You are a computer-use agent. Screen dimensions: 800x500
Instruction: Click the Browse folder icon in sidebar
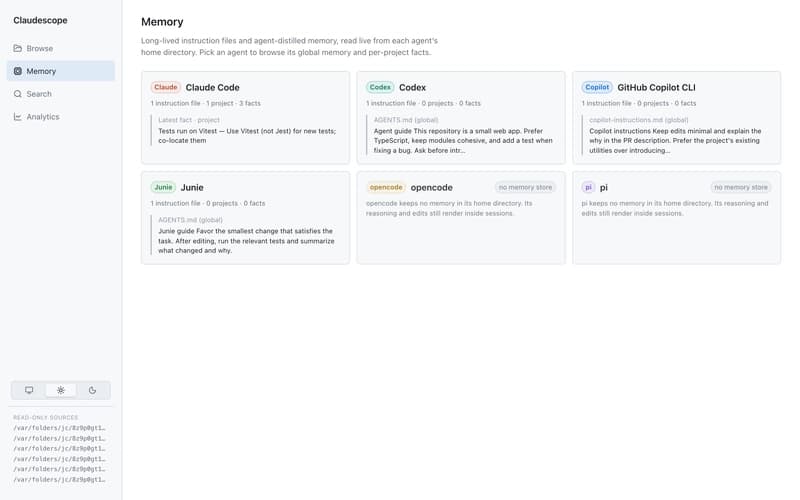click(18, 48)
